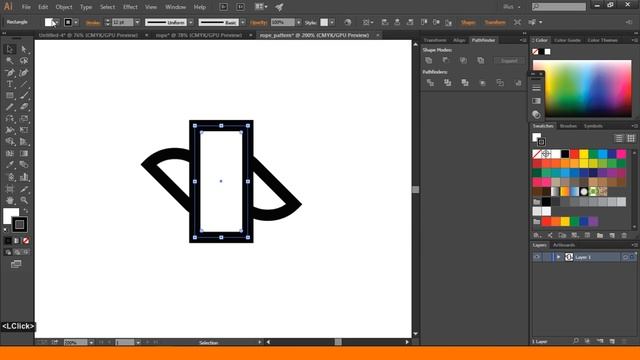Image resolution: width=640 pixels, height=360 pixels.
Task: Click the Minus Front shape mode icon
Action: (446, 60)
